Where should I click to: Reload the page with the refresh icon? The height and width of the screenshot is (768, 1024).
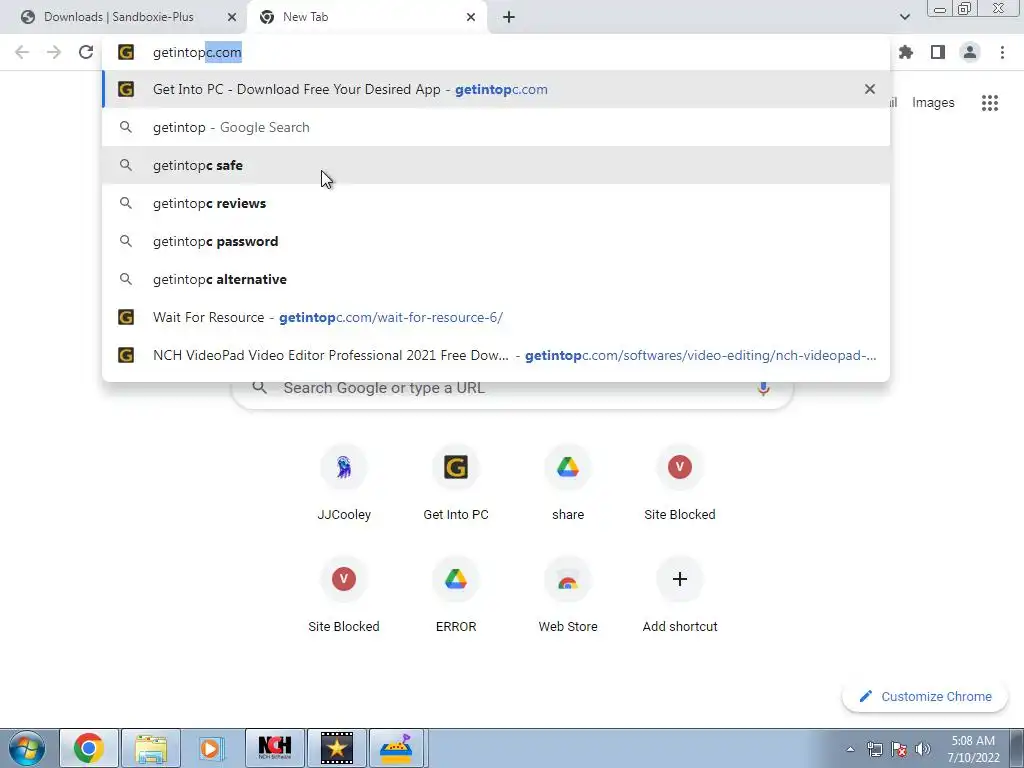coord(86,52)
